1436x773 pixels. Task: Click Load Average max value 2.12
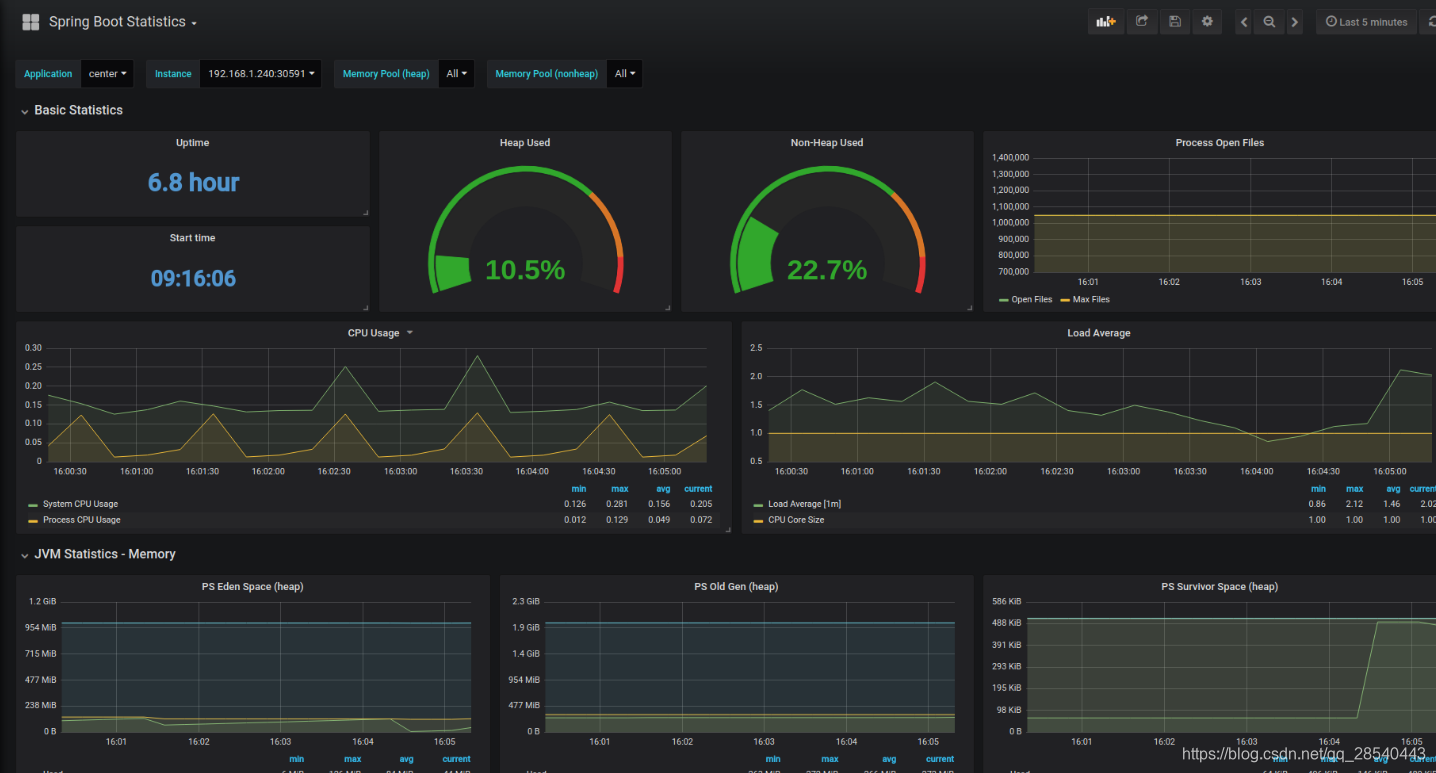pos(1354,504)
